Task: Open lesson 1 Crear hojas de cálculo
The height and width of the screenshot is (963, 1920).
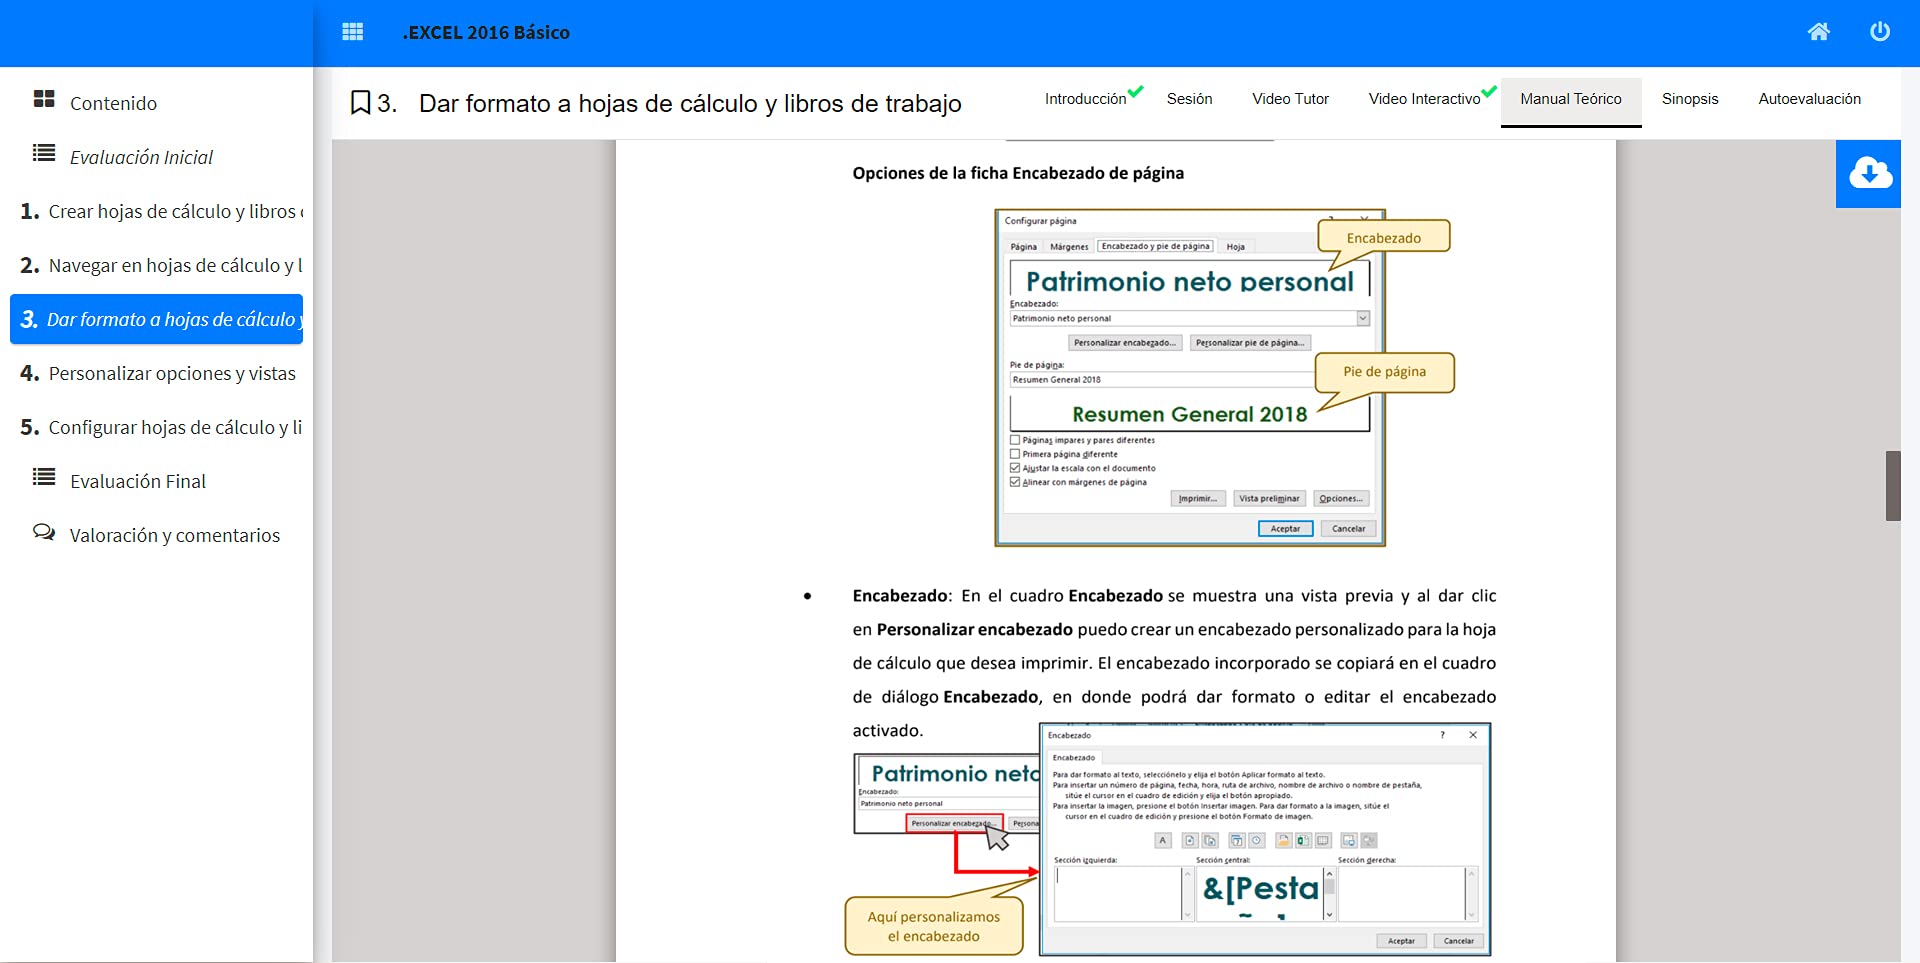Action: 156,211
